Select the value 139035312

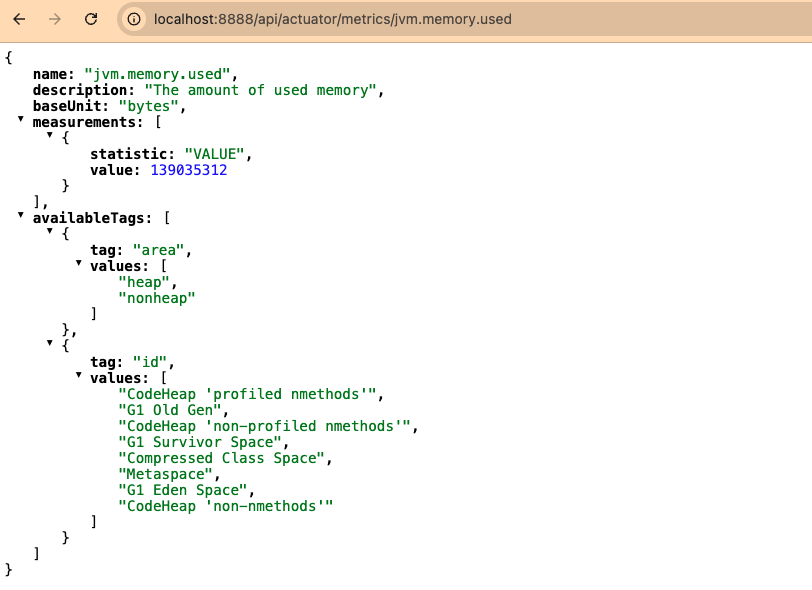tap(188, 170)
